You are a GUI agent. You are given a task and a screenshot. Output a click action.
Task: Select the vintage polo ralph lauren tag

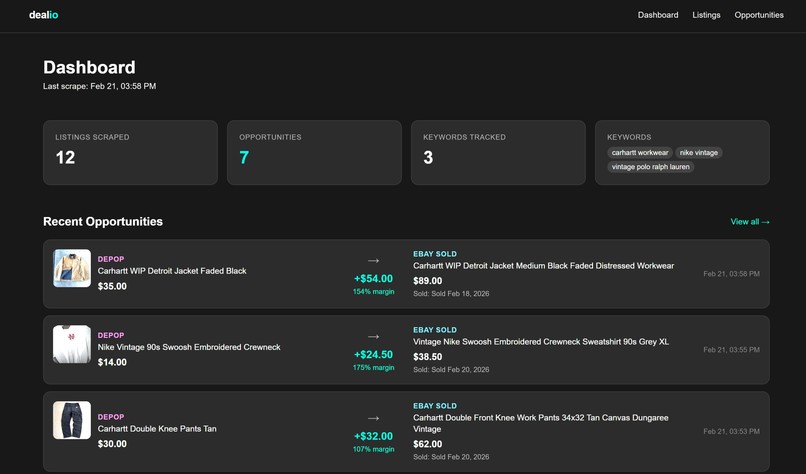(651, 167)
